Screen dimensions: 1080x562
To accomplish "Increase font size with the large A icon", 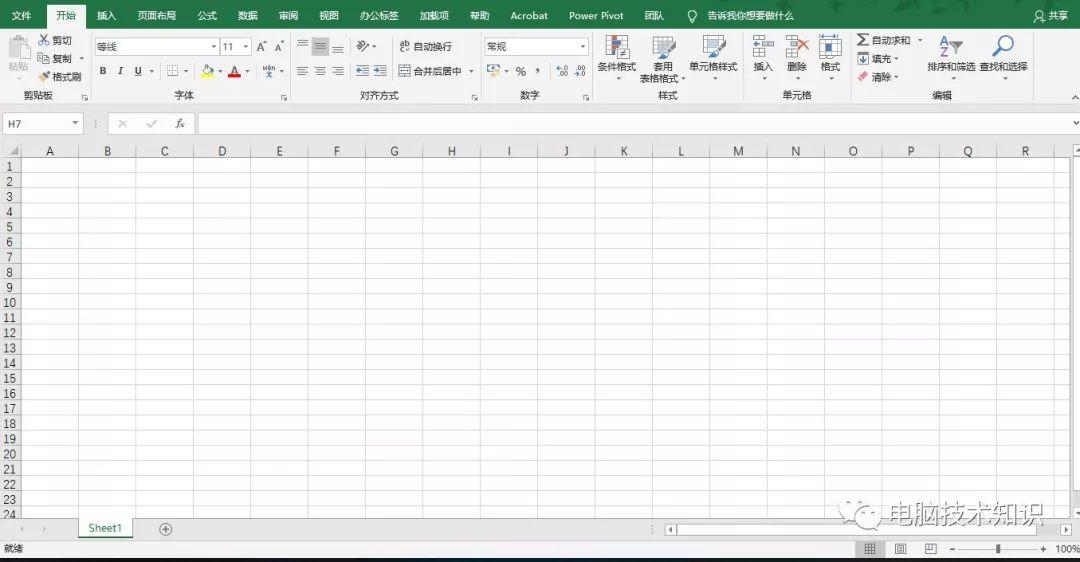I will (261, 47).
